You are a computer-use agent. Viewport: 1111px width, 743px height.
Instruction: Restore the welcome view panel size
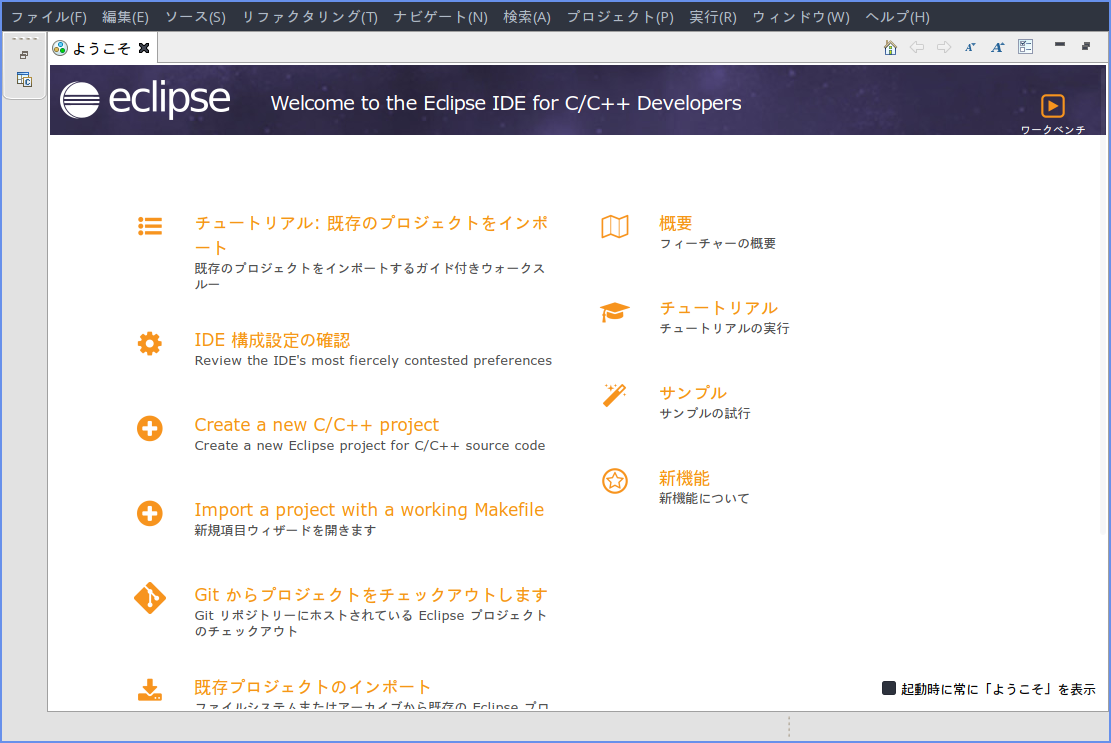pos(1085,46)
